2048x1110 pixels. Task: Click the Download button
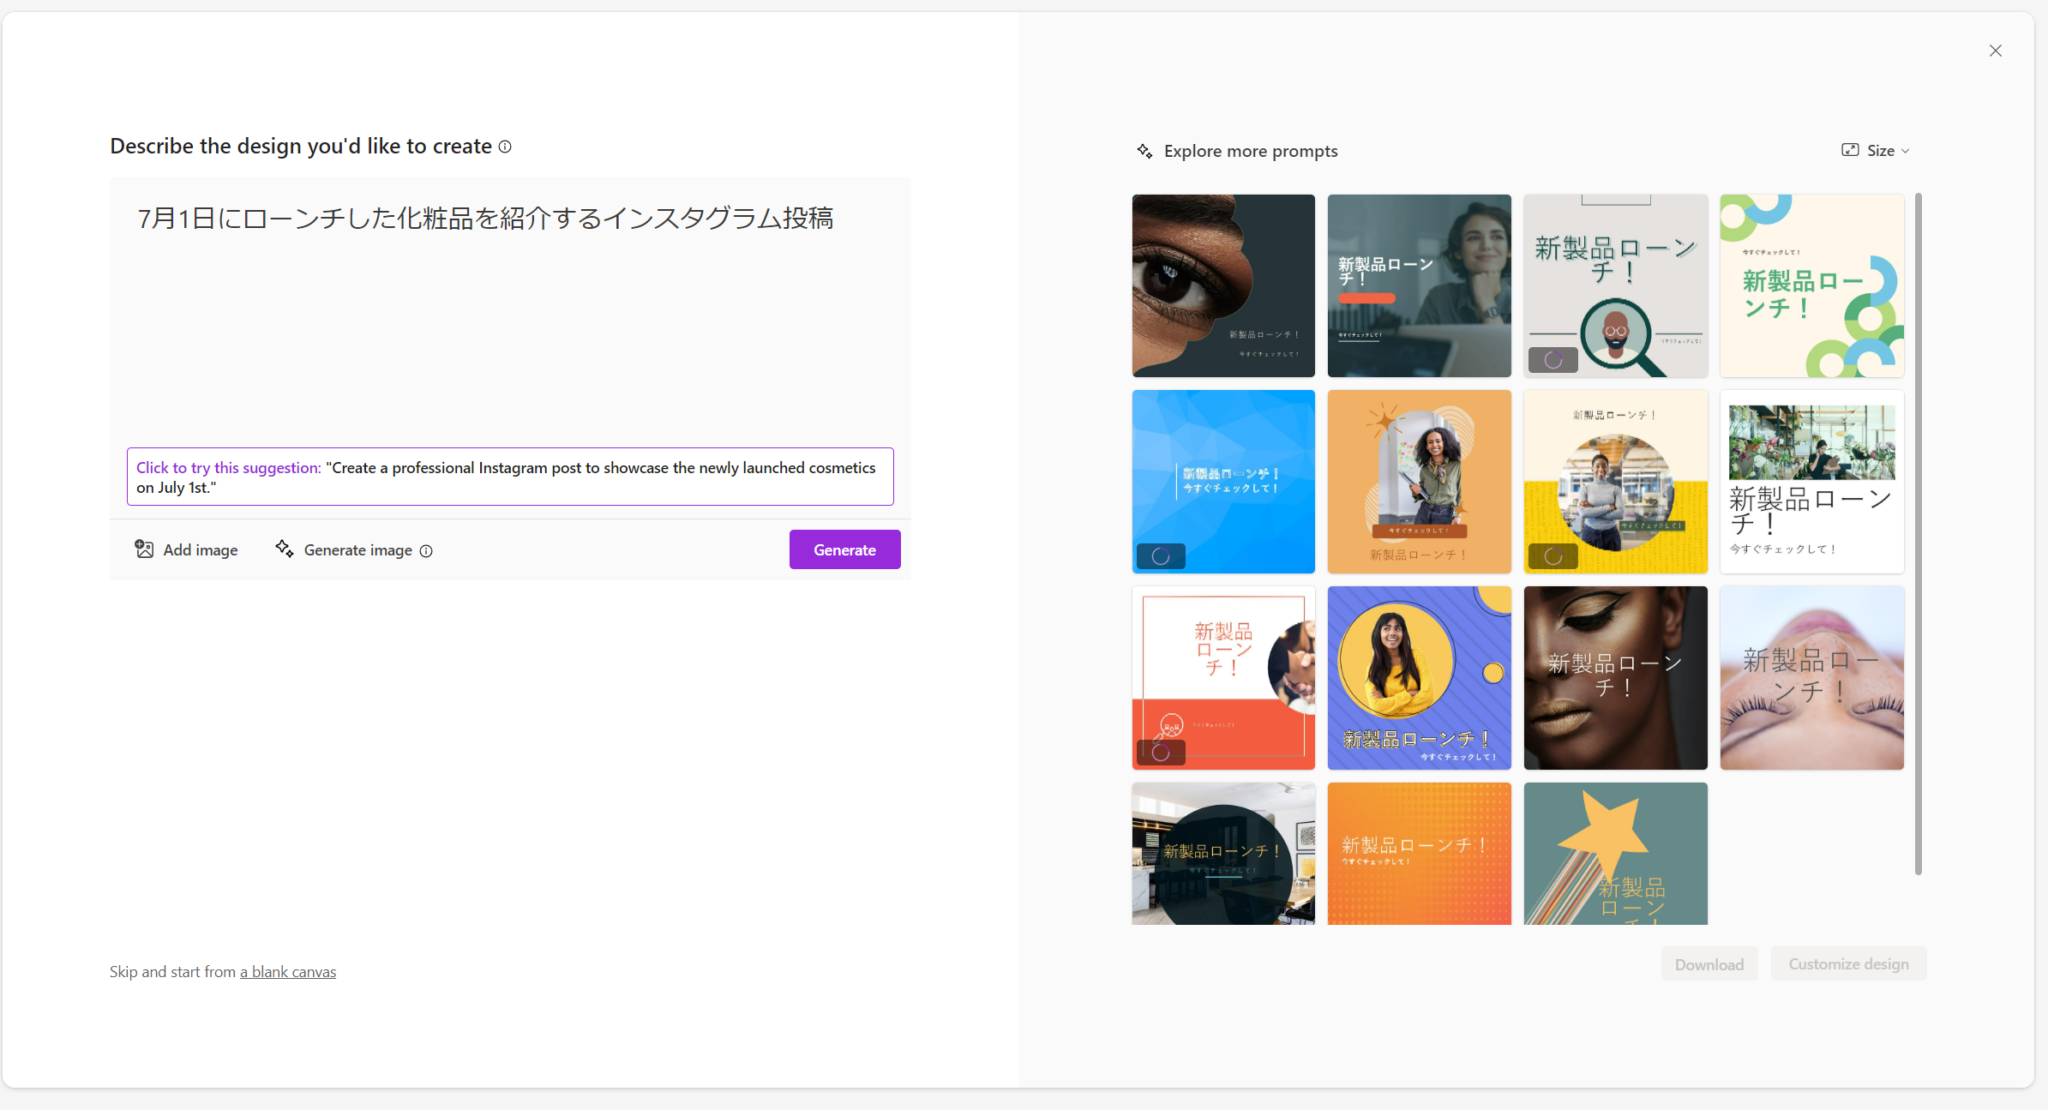point(1709,963)
